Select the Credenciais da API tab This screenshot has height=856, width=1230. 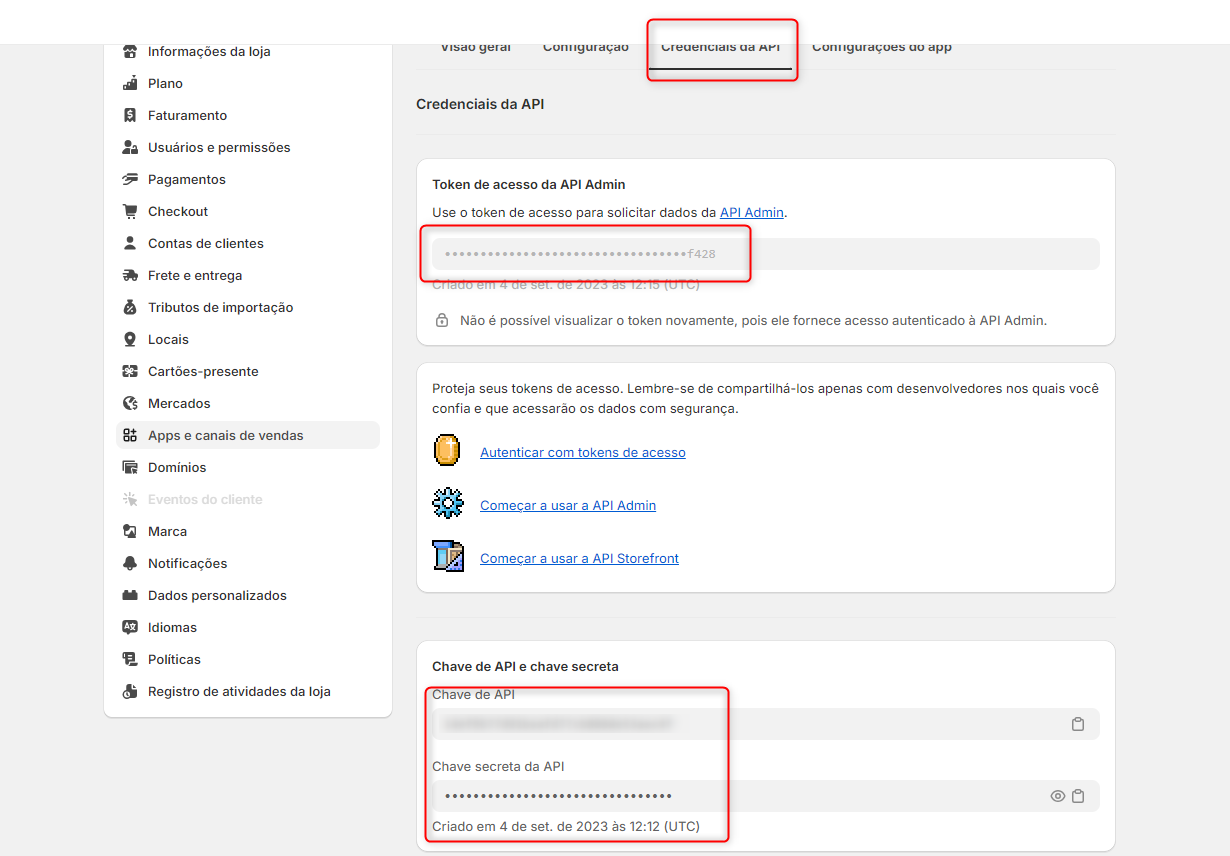coord(720,48)
